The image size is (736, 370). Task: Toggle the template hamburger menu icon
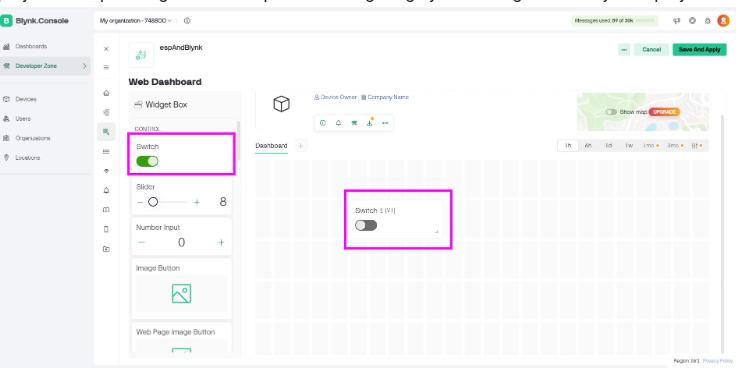coord(106,68)
